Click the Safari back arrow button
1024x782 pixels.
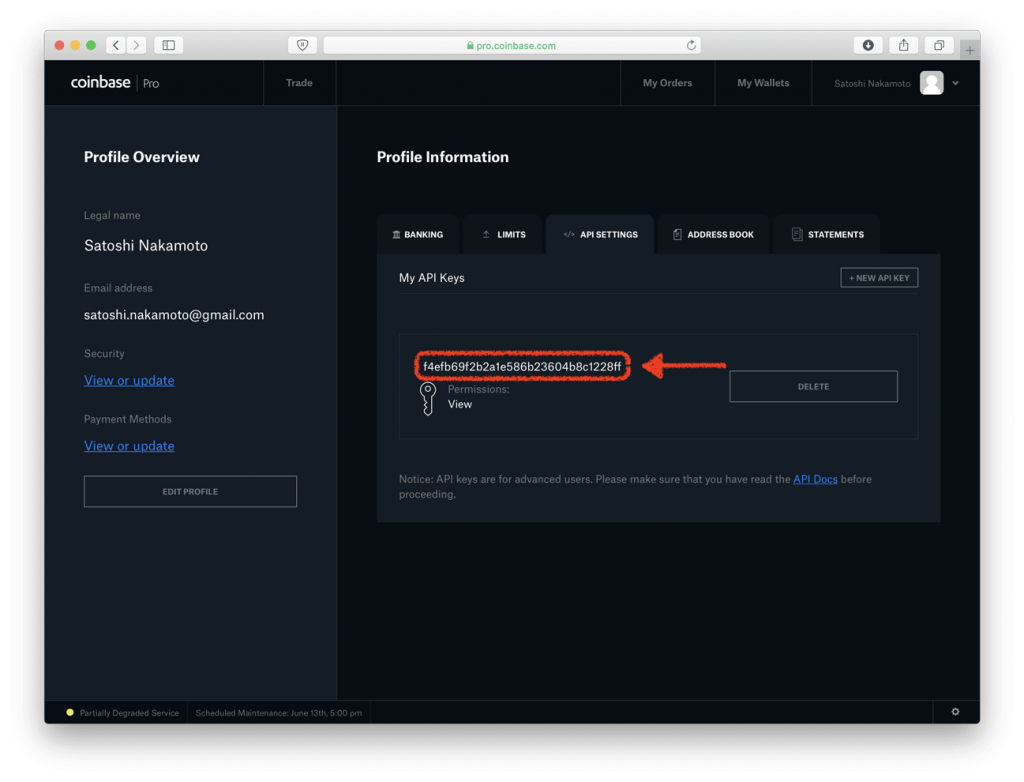pyautogui.click(x=116, y=45)
